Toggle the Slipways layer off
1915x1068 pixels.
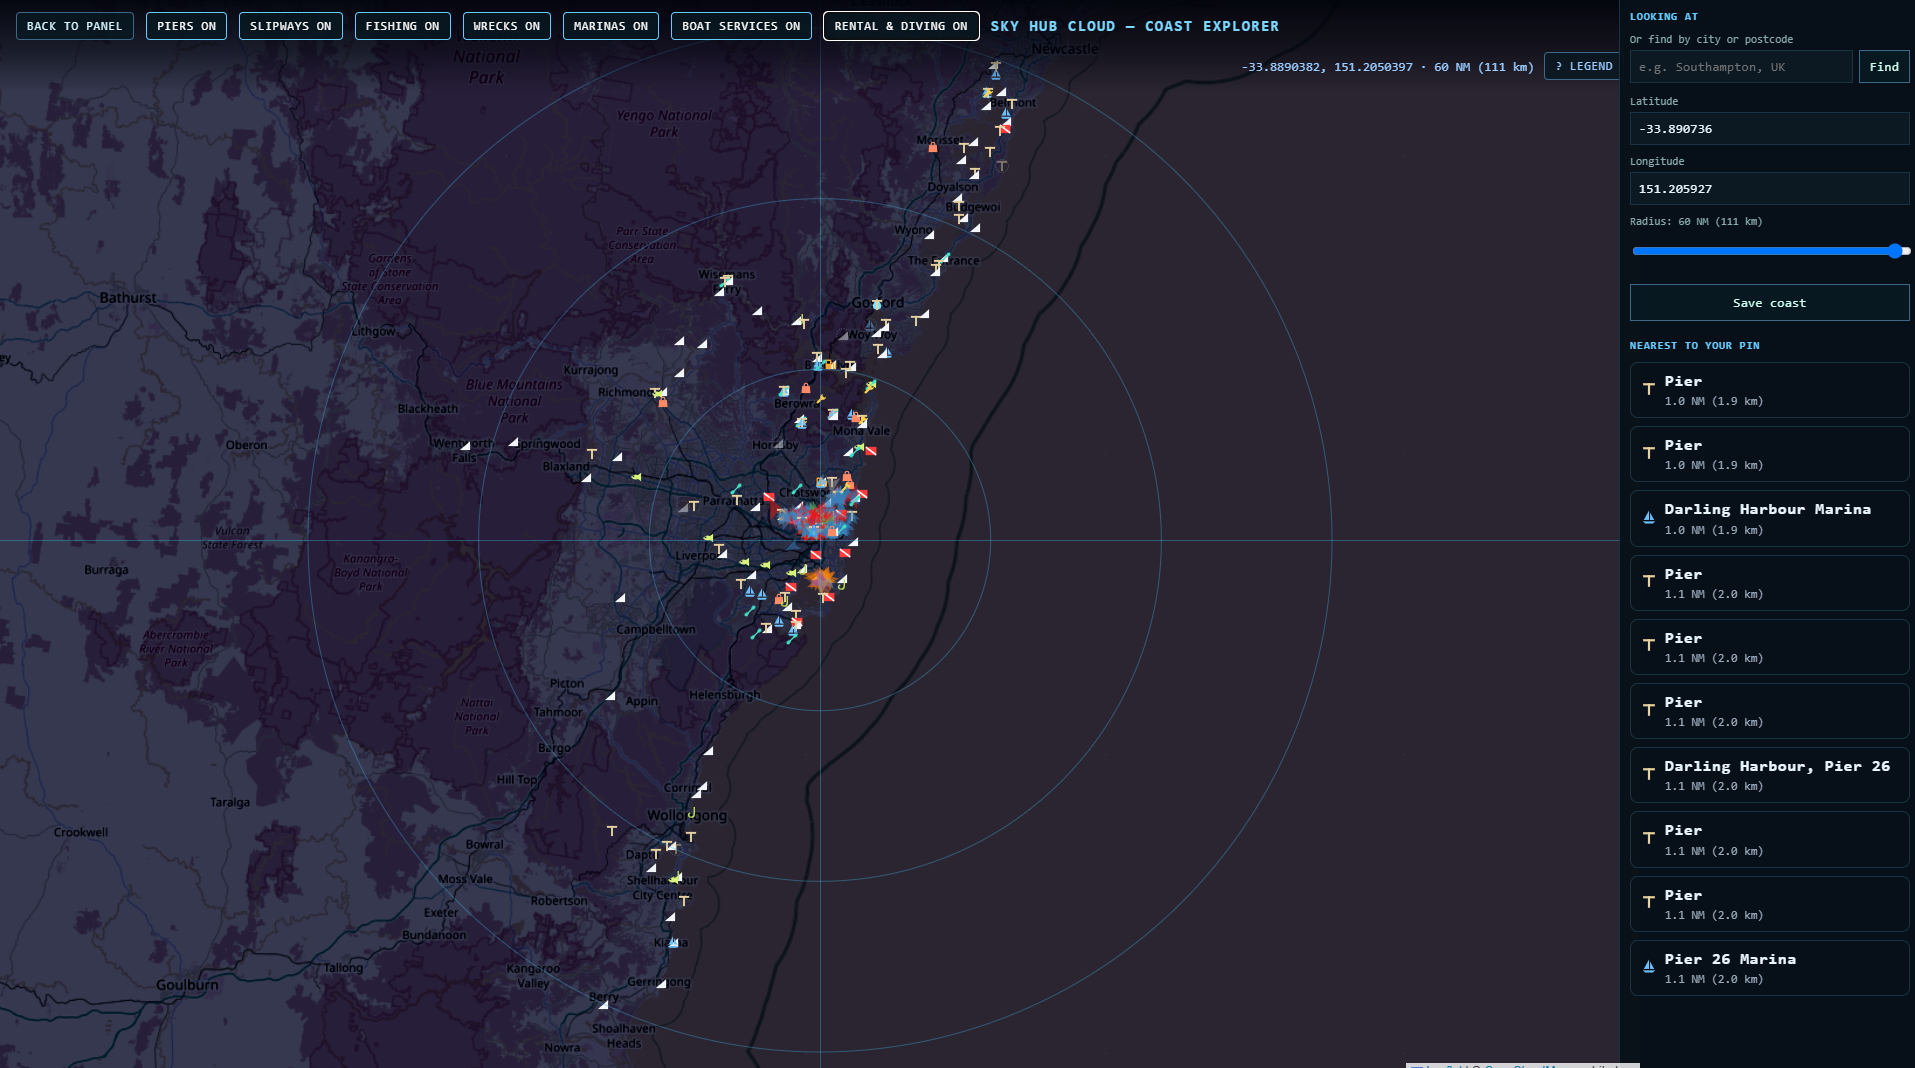[x=291, y=26]
